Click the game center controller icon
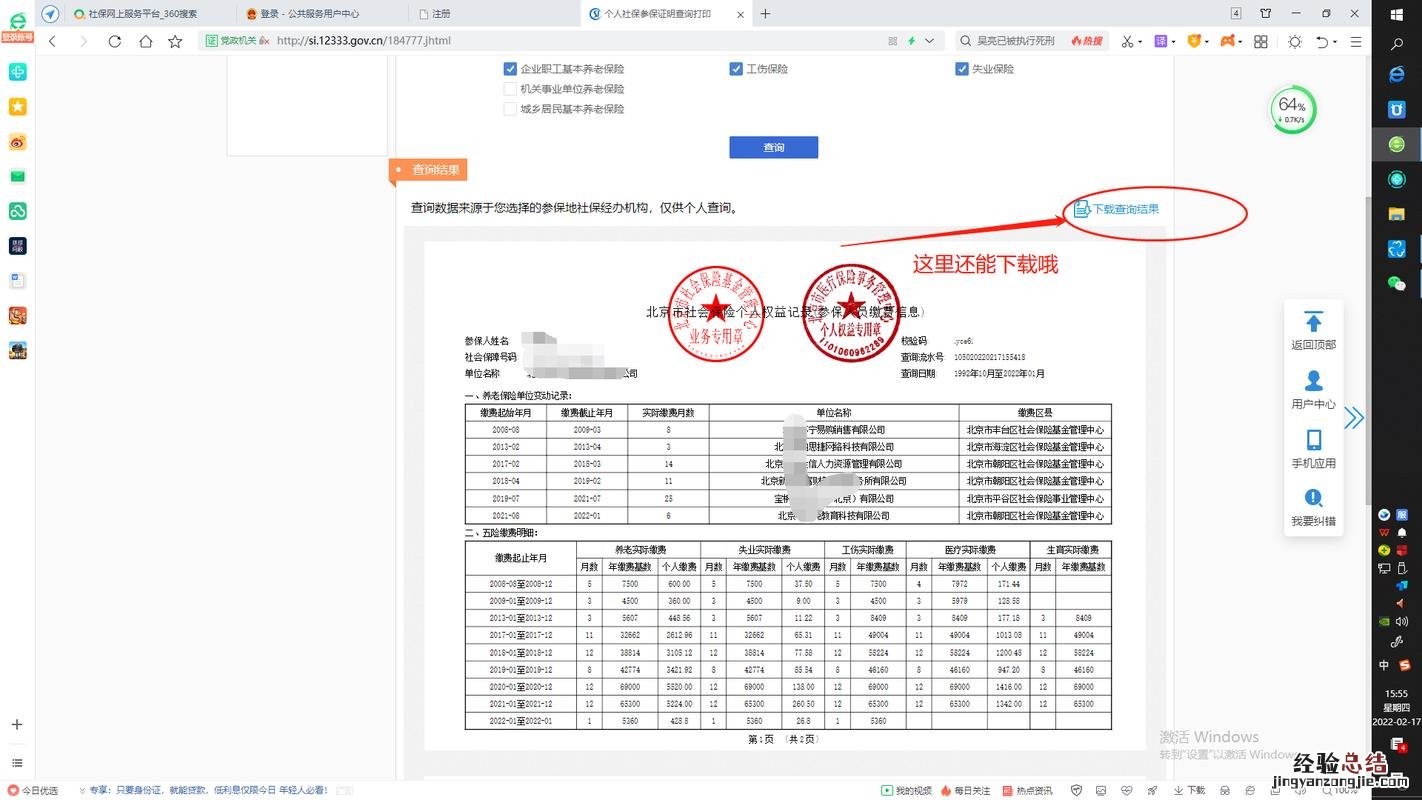The image size is (1422, 800). 1228,41
